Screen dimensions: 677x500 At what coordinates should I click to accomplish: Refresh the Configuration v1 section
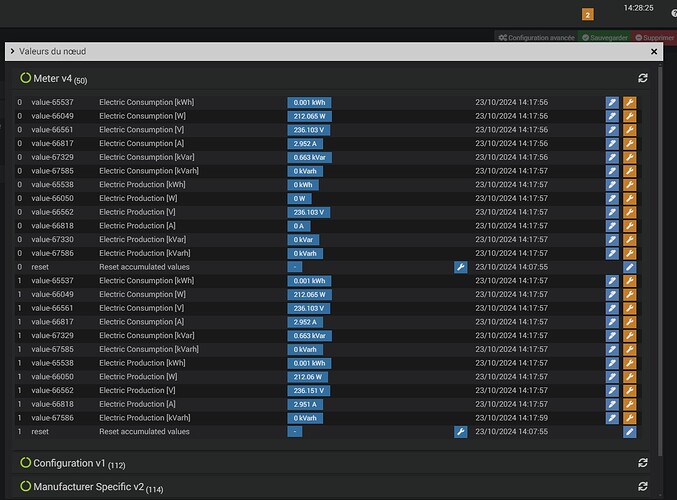pos(643,463)
